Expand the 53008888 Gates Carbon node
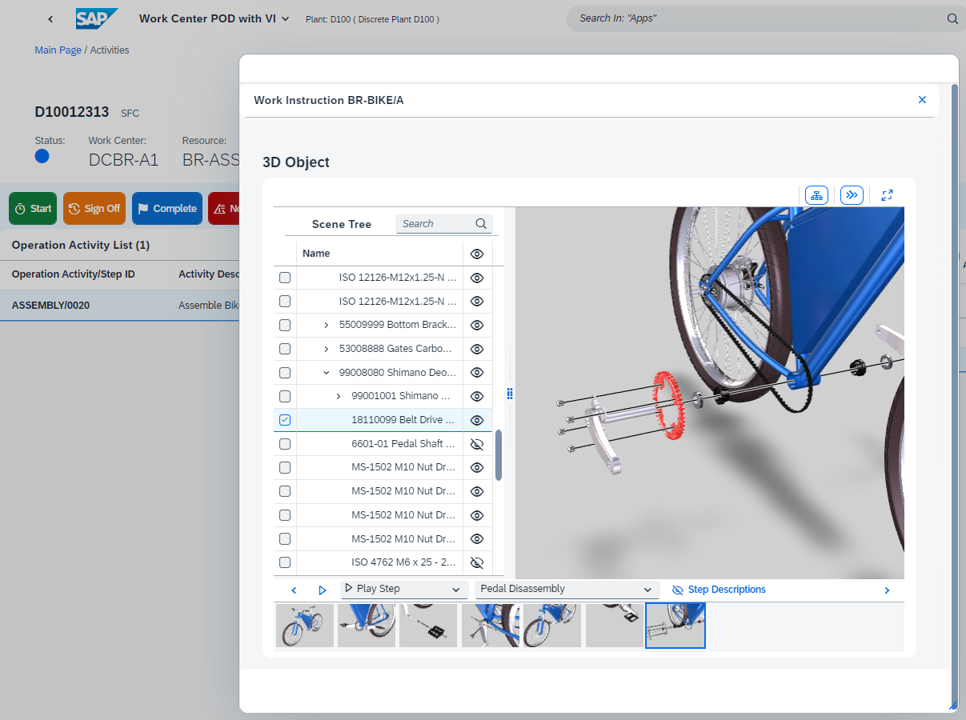 point(327,349)
